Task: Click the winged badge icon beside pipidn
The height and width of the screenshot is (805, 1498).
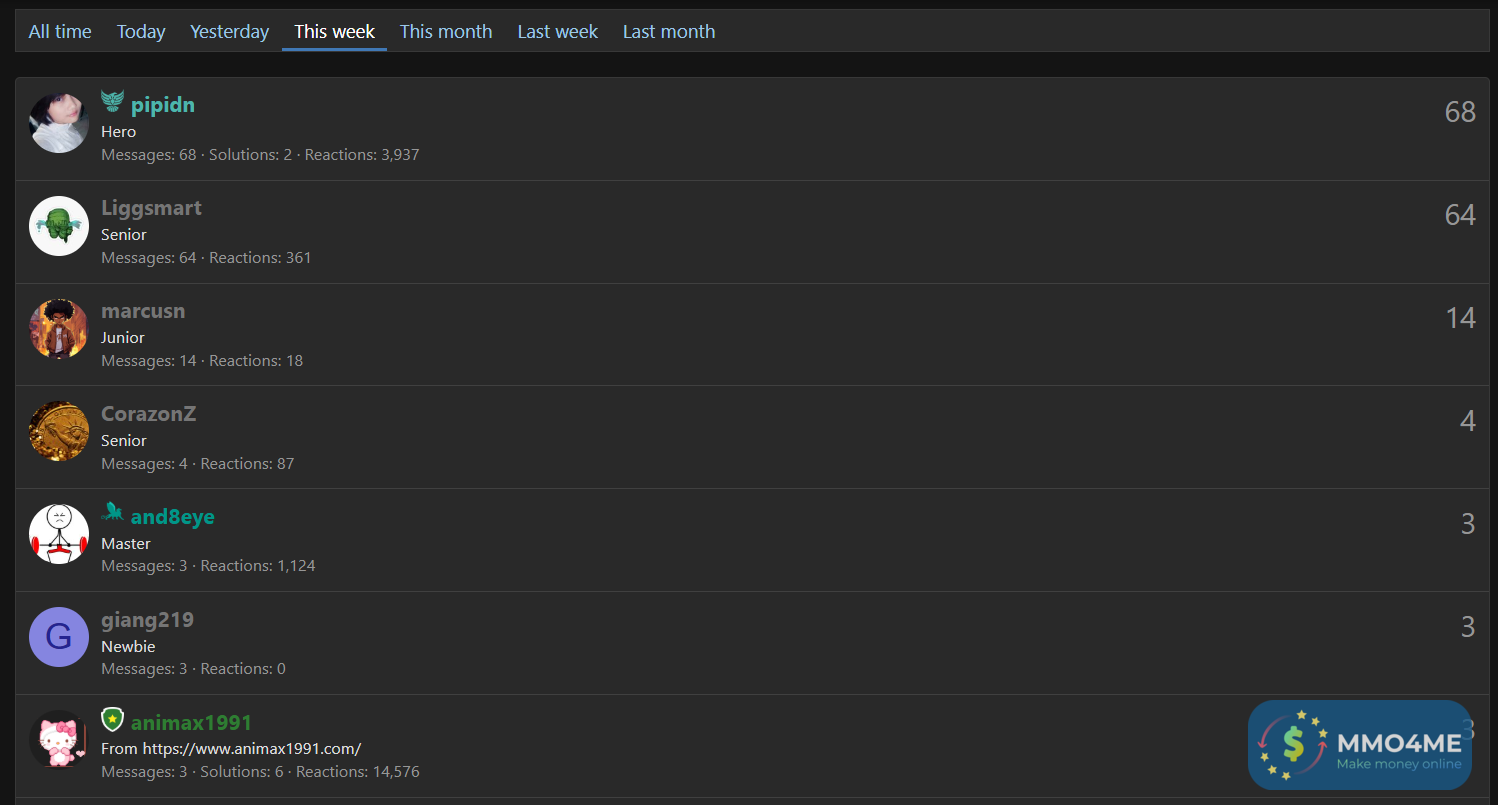Action: click(x=113, y=102)
